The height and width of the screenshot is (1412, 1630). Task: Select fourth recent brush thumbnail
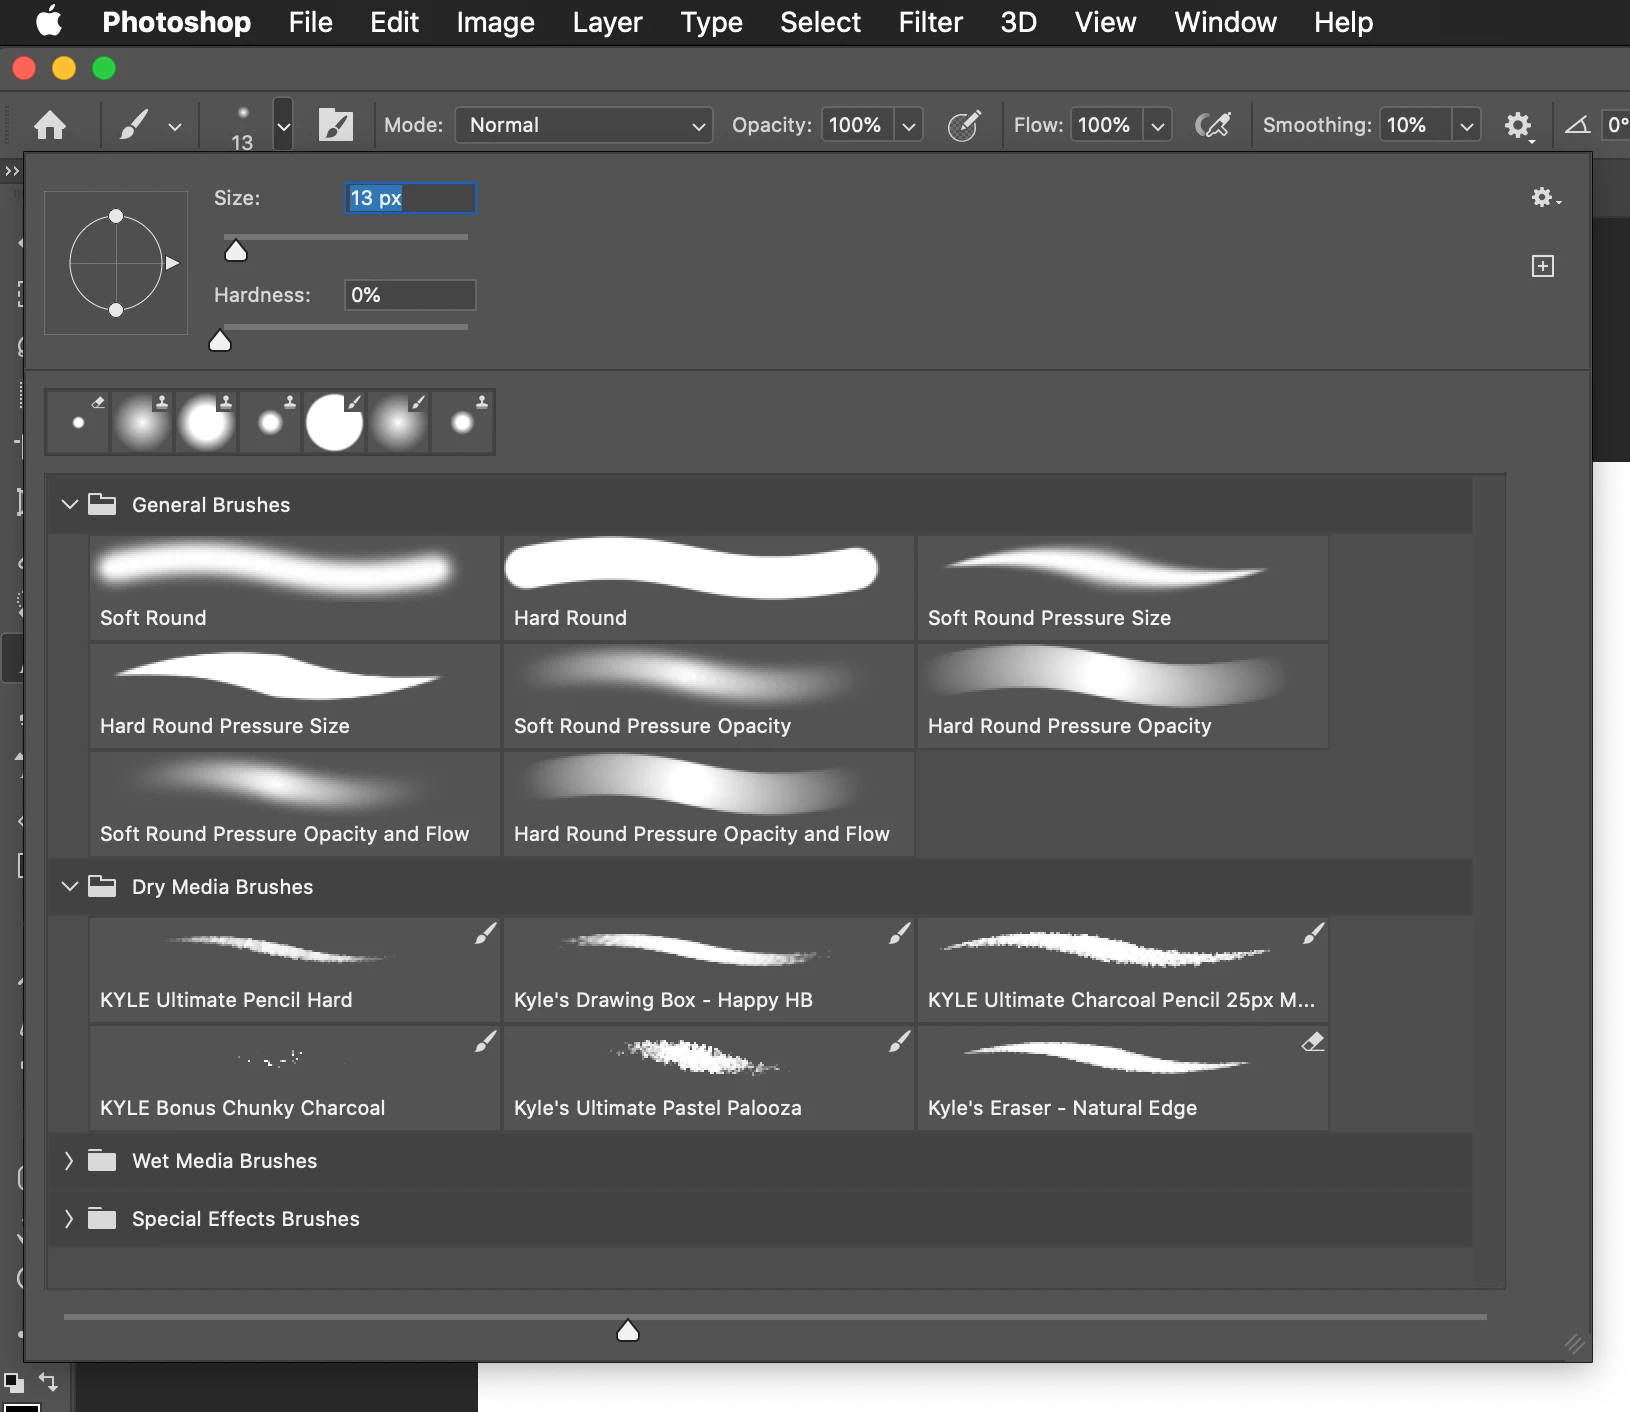pyautogui.click(x=270, y=422)
